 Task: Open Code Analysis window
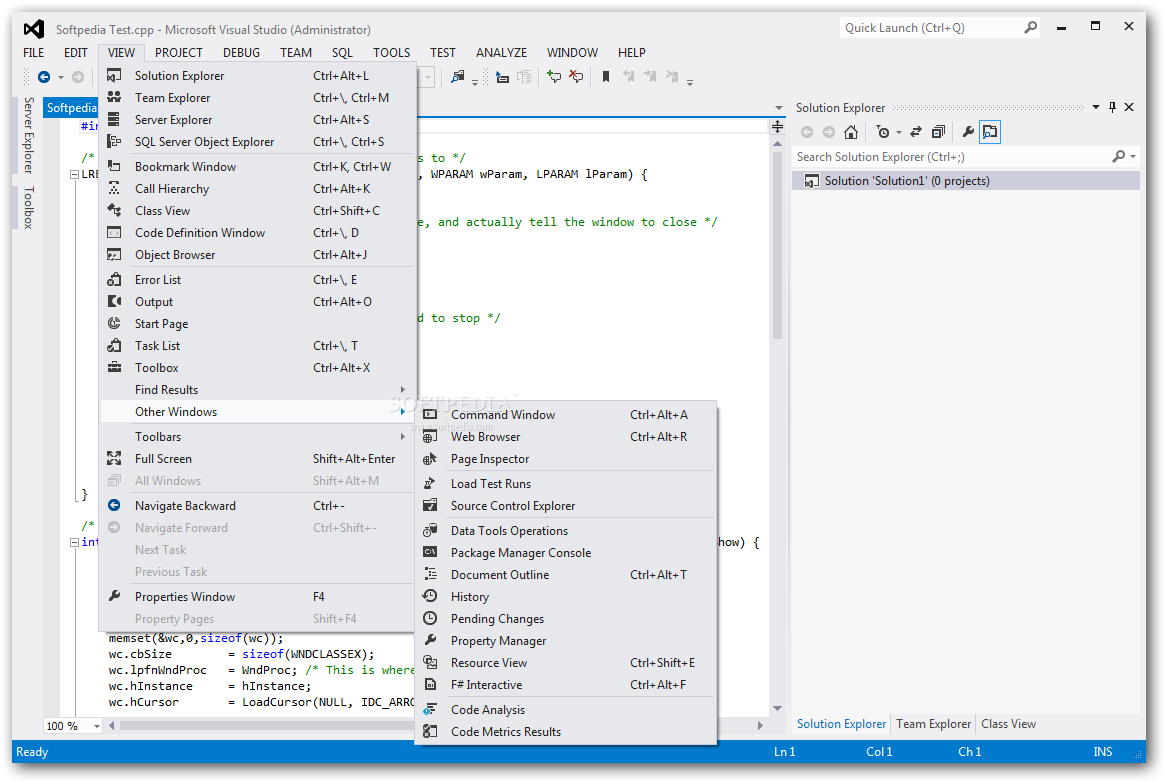[x=565, y=710]
